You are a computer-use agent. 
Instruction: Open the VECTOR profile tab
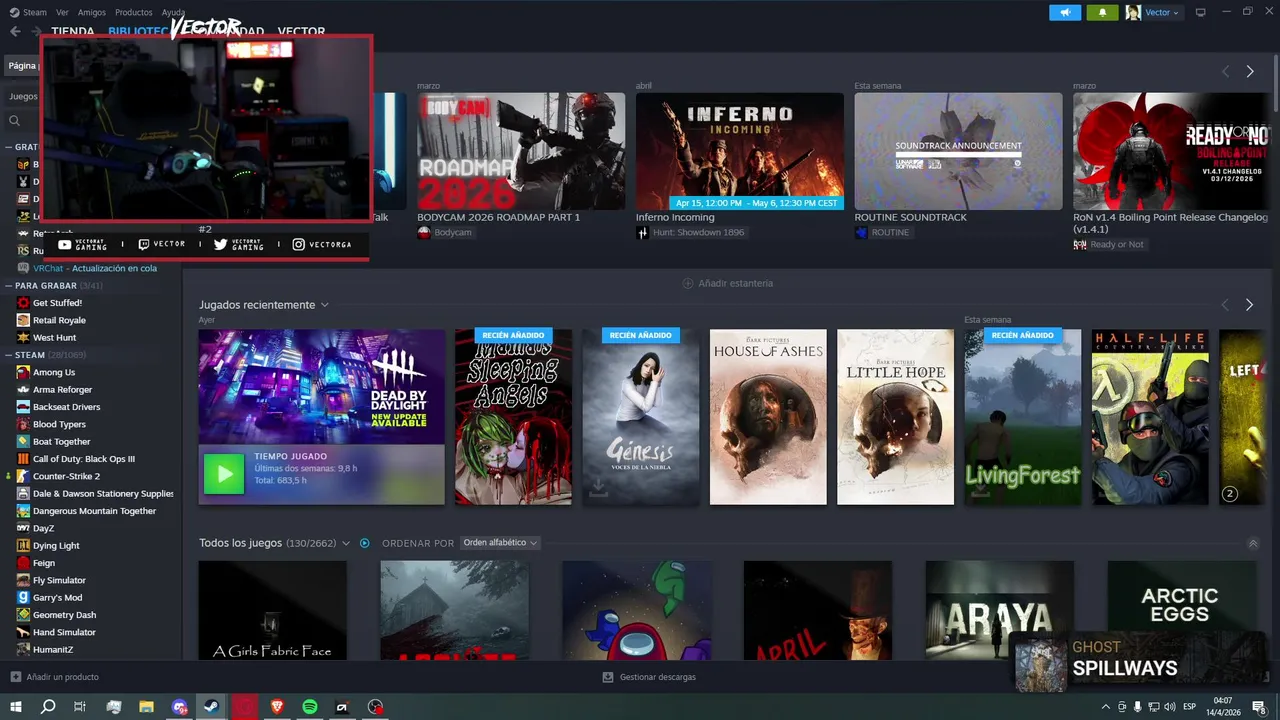coord(301,31)
